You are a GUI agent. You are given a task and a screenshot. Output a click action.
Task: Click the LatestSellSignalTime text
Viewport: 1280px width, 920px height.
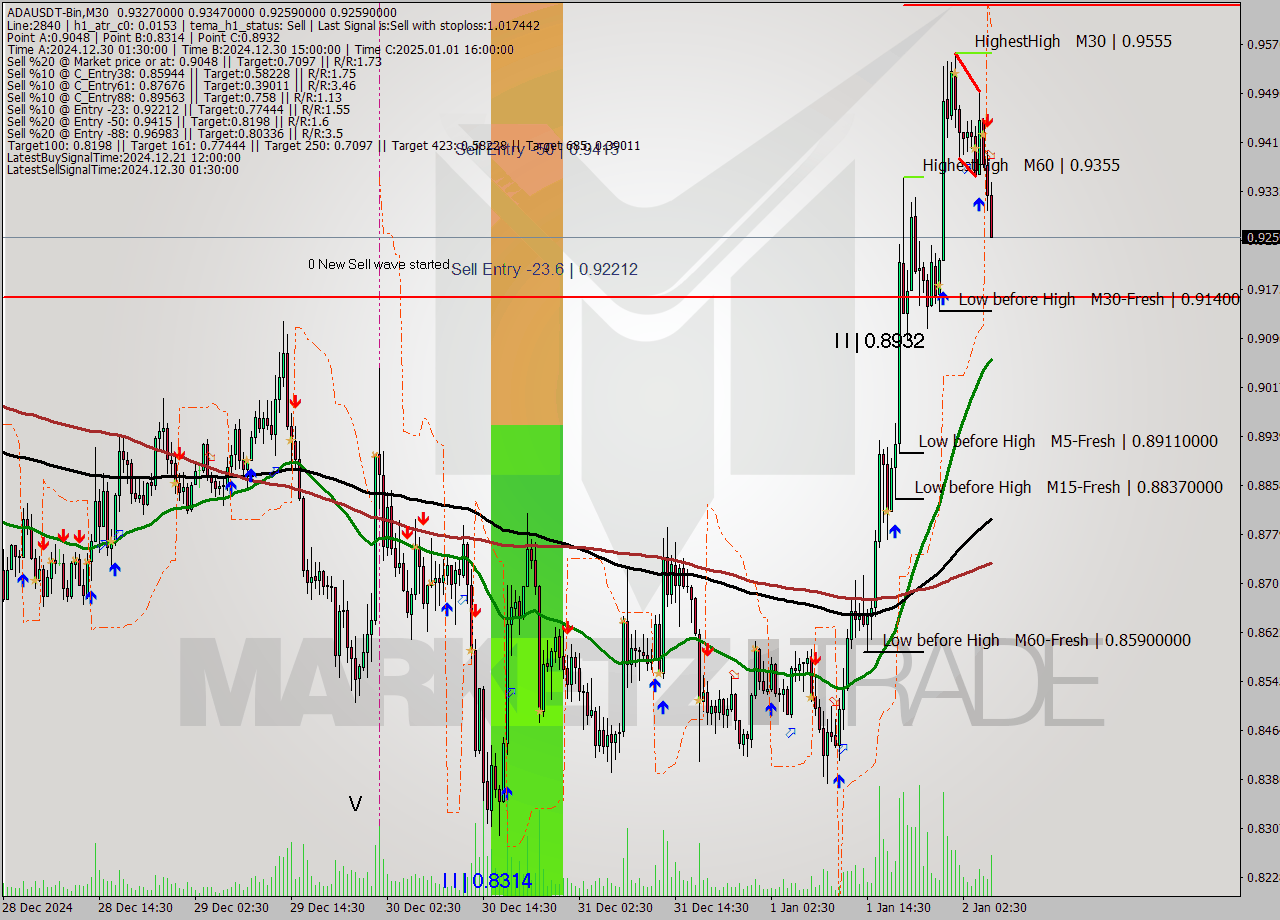pos(122,169)
